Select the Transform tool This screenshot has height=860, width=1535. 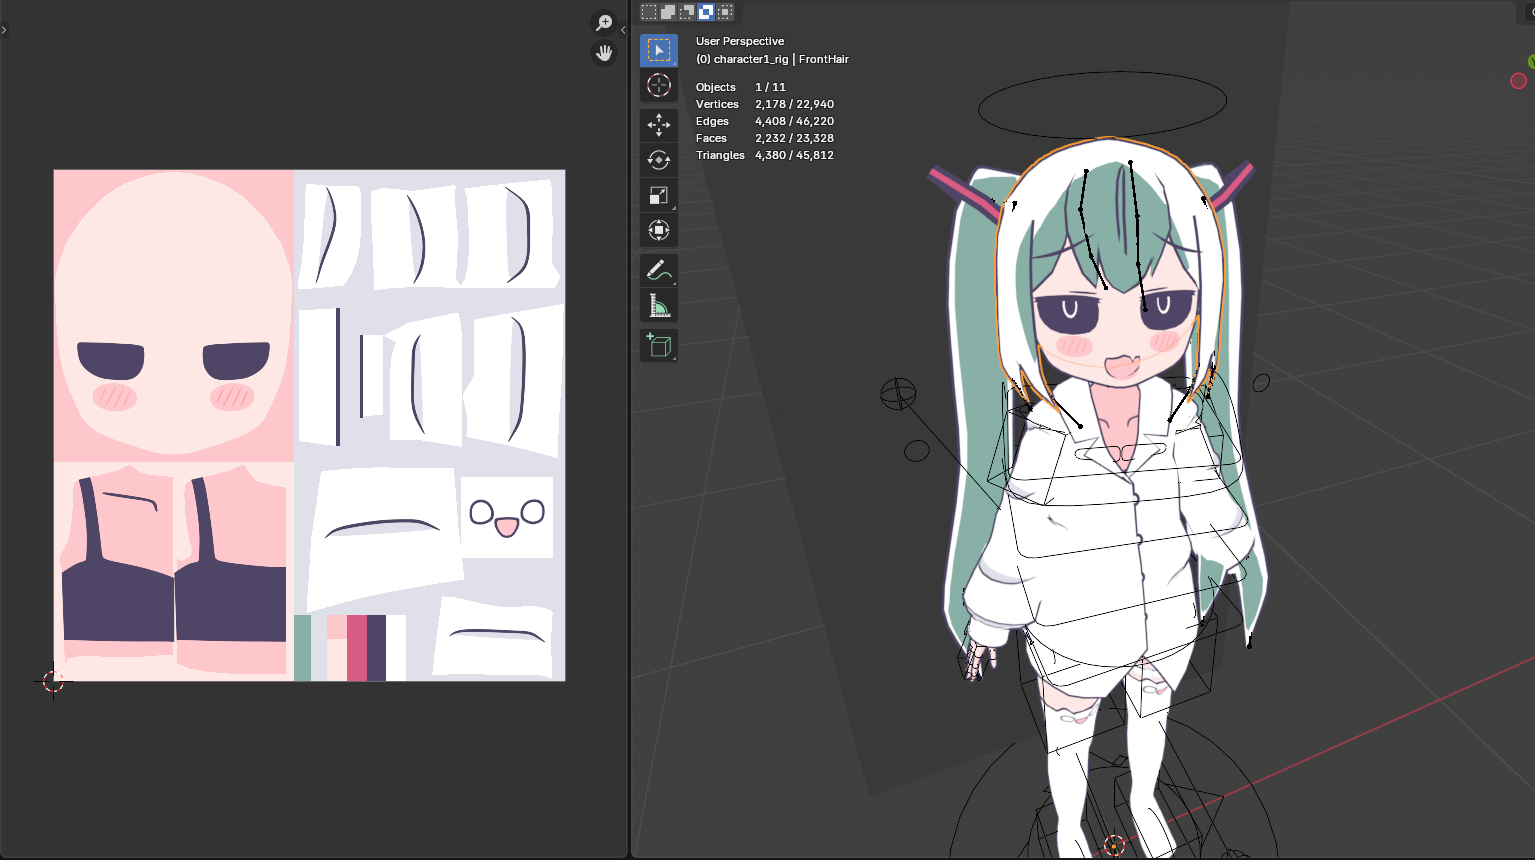tap(659, 230)
